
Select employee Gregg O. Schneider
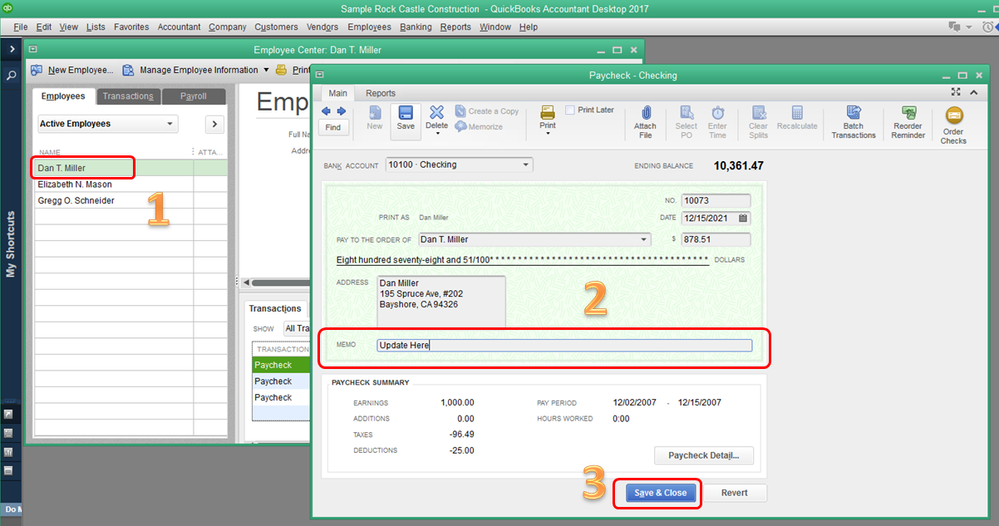(x=76, y=201)
